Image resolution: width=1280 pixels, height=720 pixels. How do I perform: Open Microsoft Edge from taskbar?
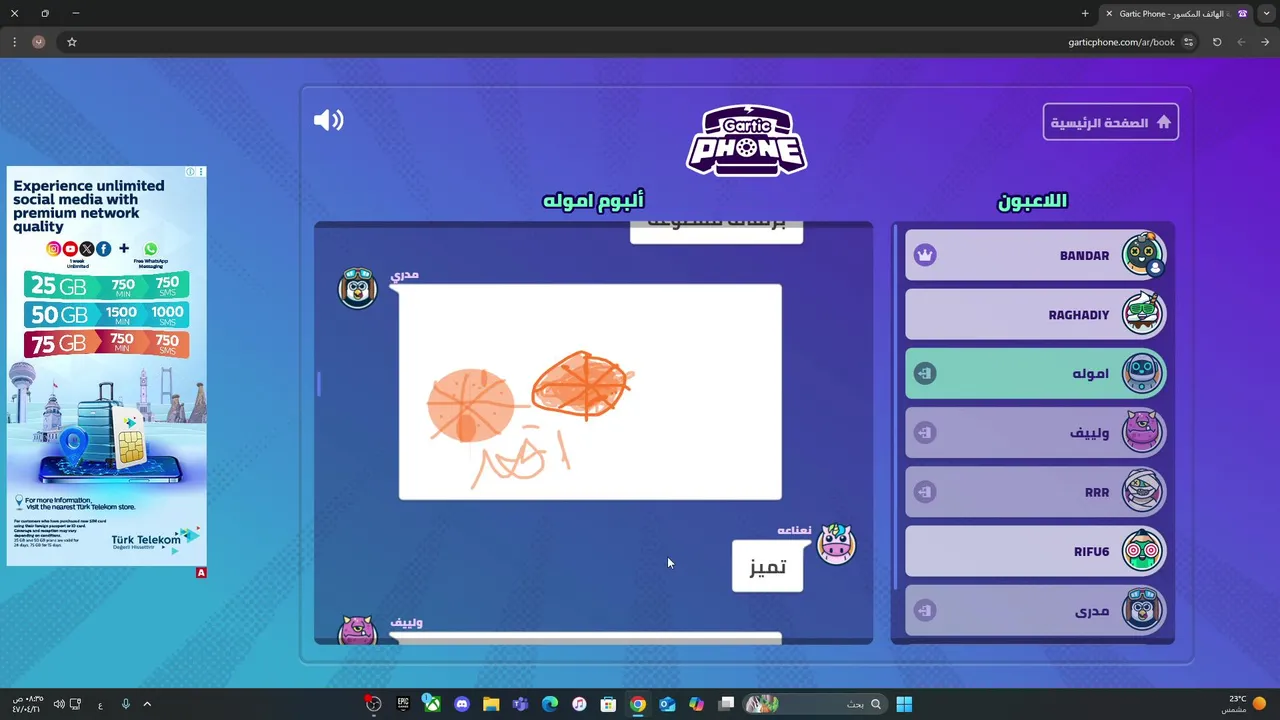coord(549,704)
